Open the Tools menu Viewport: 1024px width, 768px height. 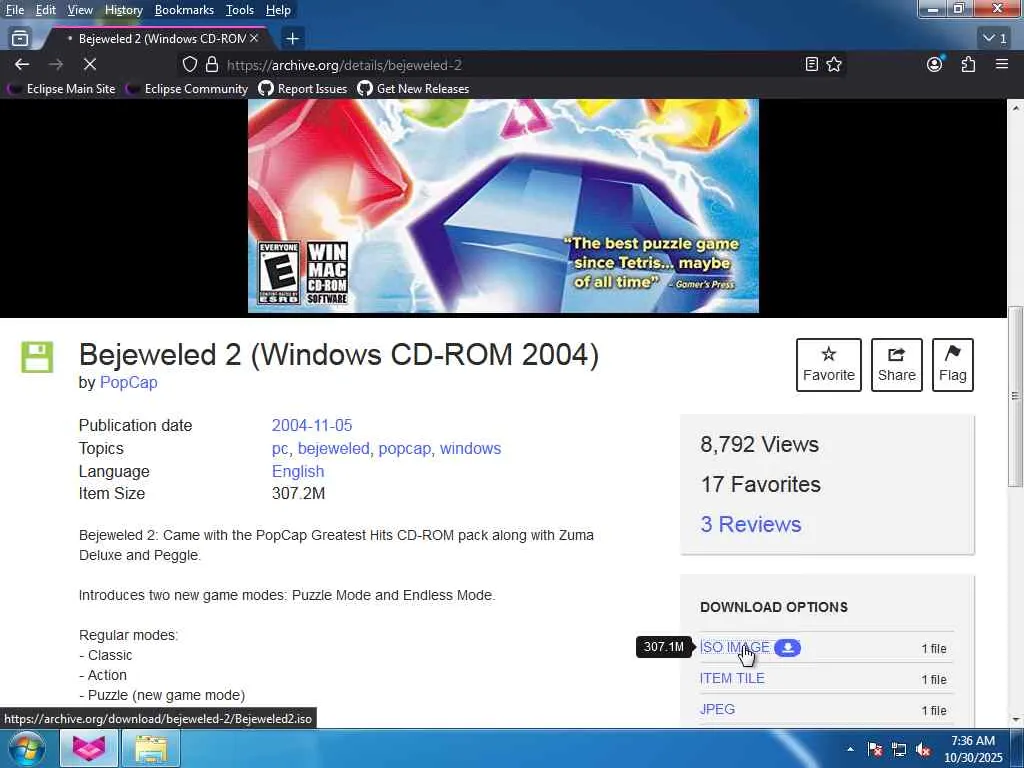[x=240, y=10]
